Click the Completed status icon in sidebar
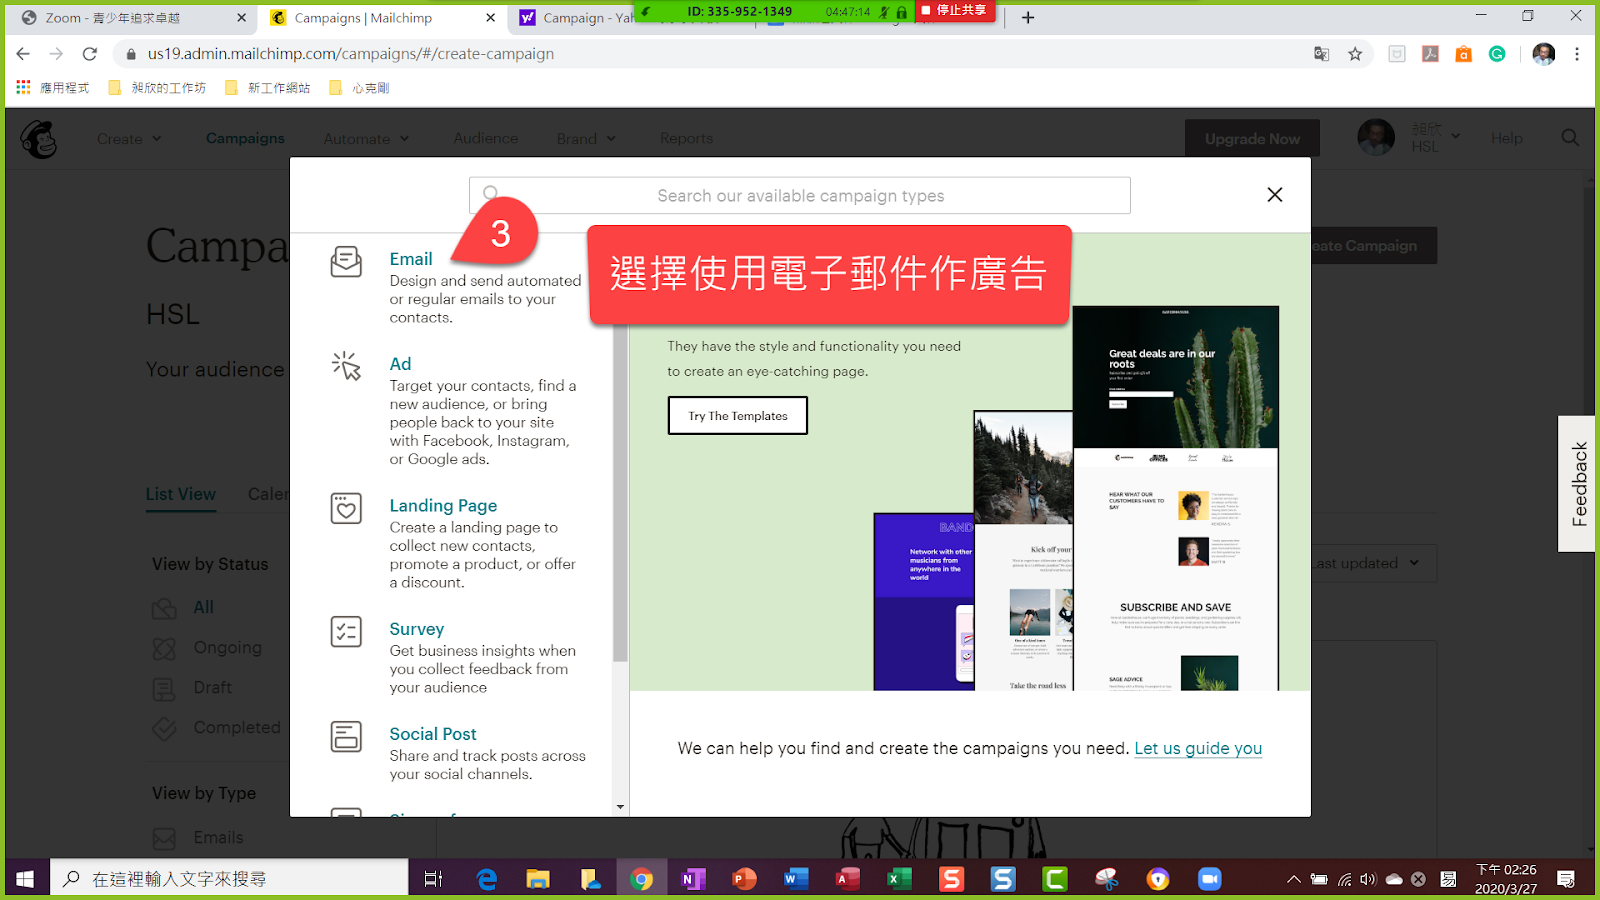The height and width of the screenshot is (900, 1600). point(164,729)
